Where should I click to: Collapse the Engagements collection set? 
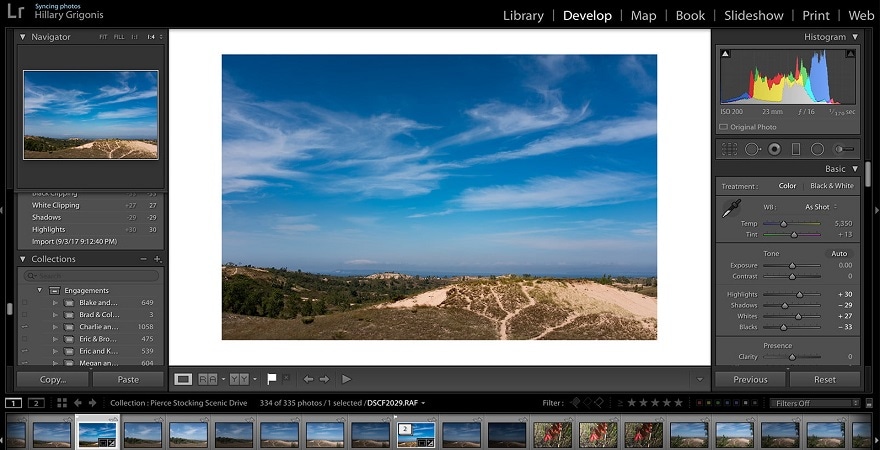pos(41,290)
